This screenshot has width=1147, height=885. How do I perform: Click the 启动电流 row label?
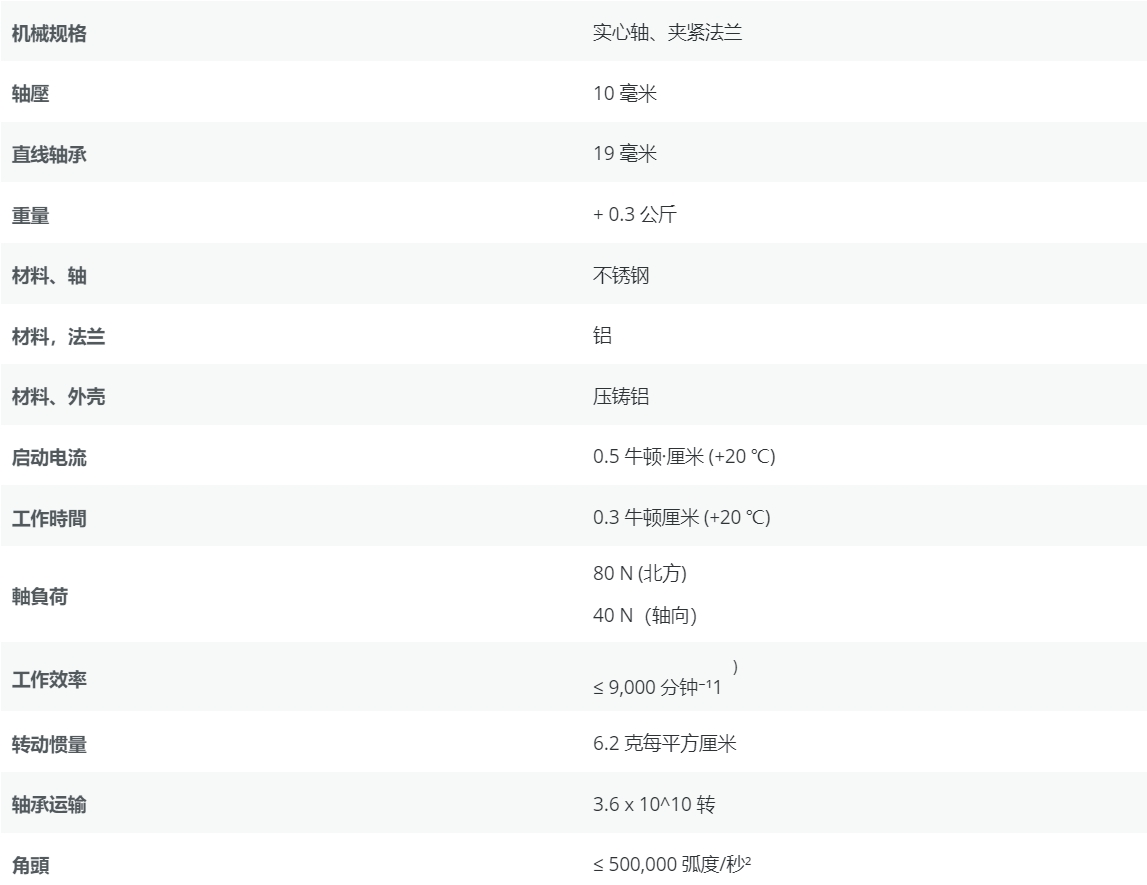coord(49,458)
